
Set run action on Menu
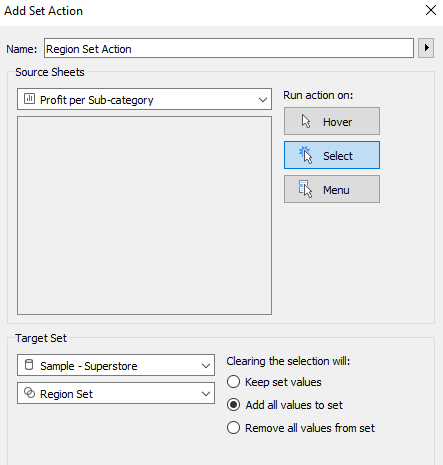pyautogui.click(x=332, y=189)
